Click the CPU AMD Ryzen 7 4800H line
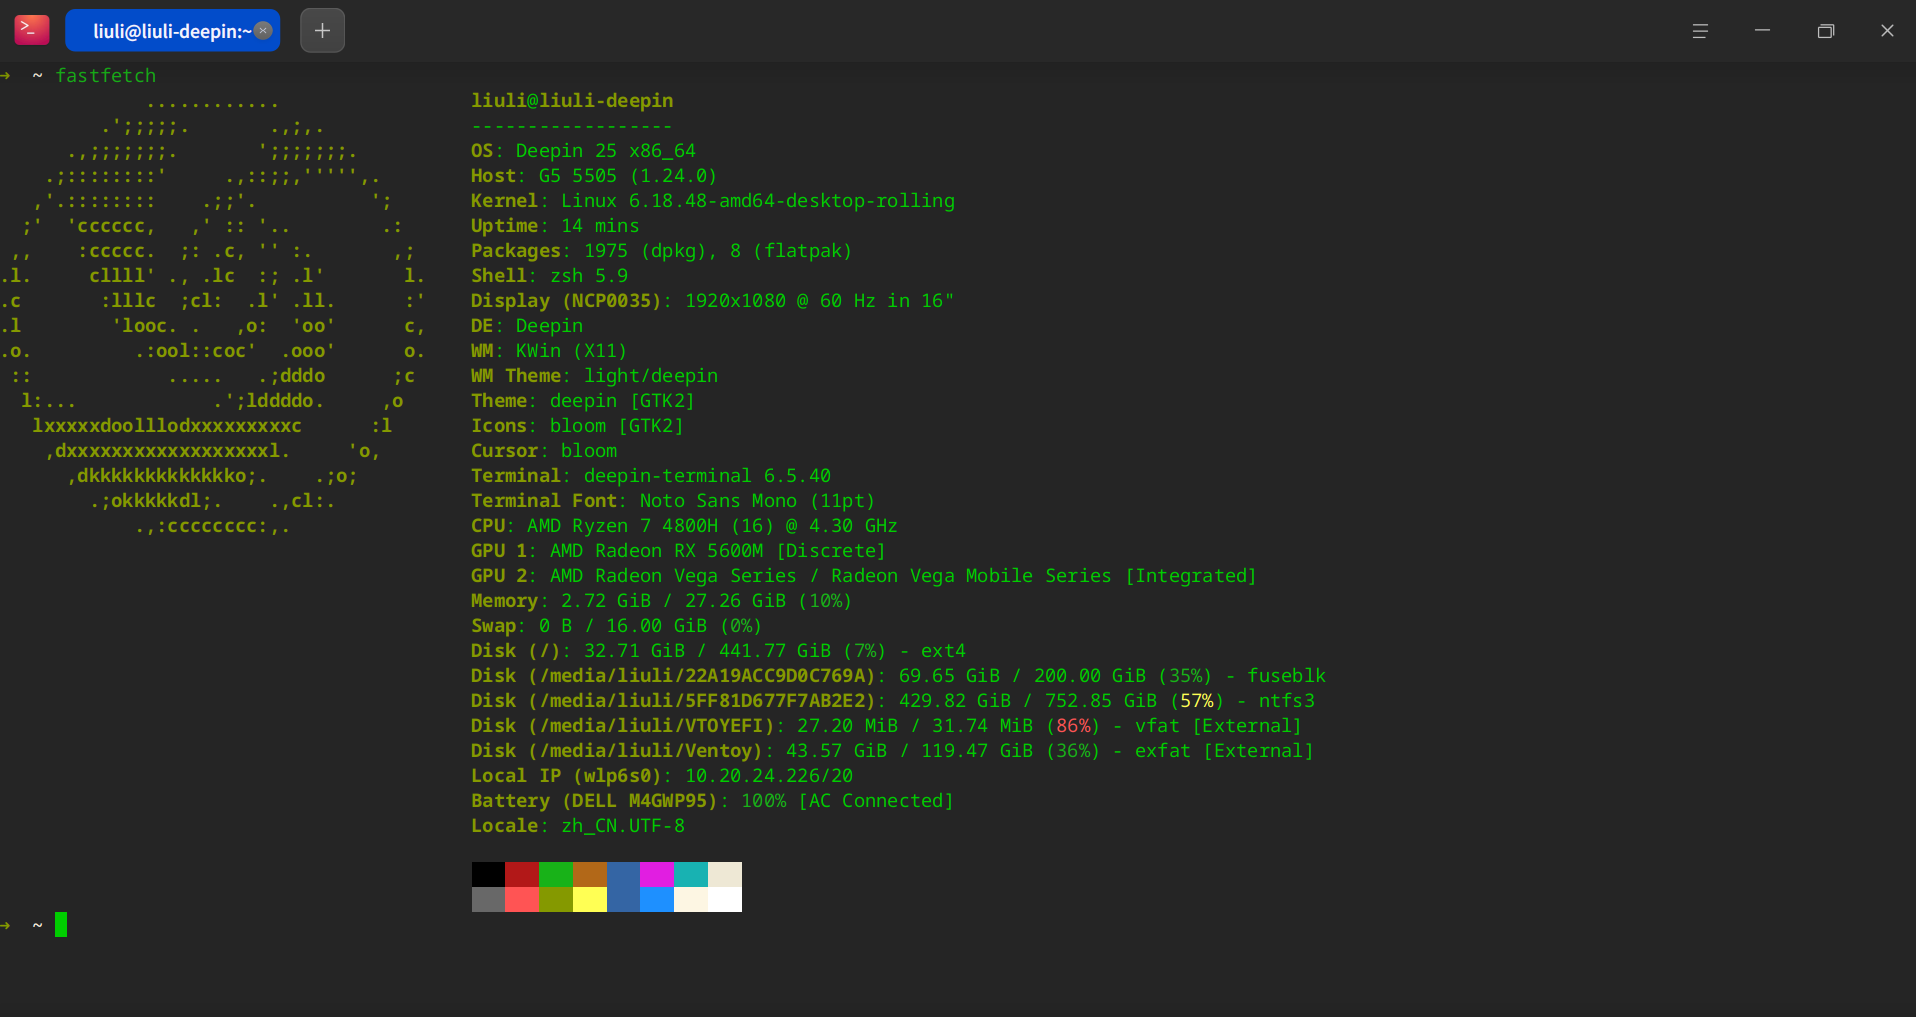Screen dimensions: 1916x1017 (x=684, y=525)
